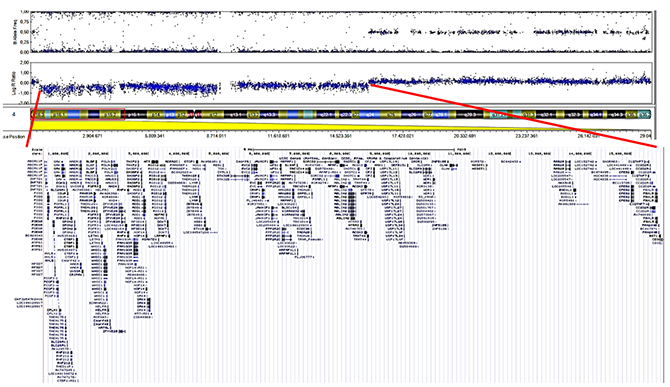Viewport: 670px width, 387px height.
Task: Select position label 11.618.681
Action: [x=279, y=136]
